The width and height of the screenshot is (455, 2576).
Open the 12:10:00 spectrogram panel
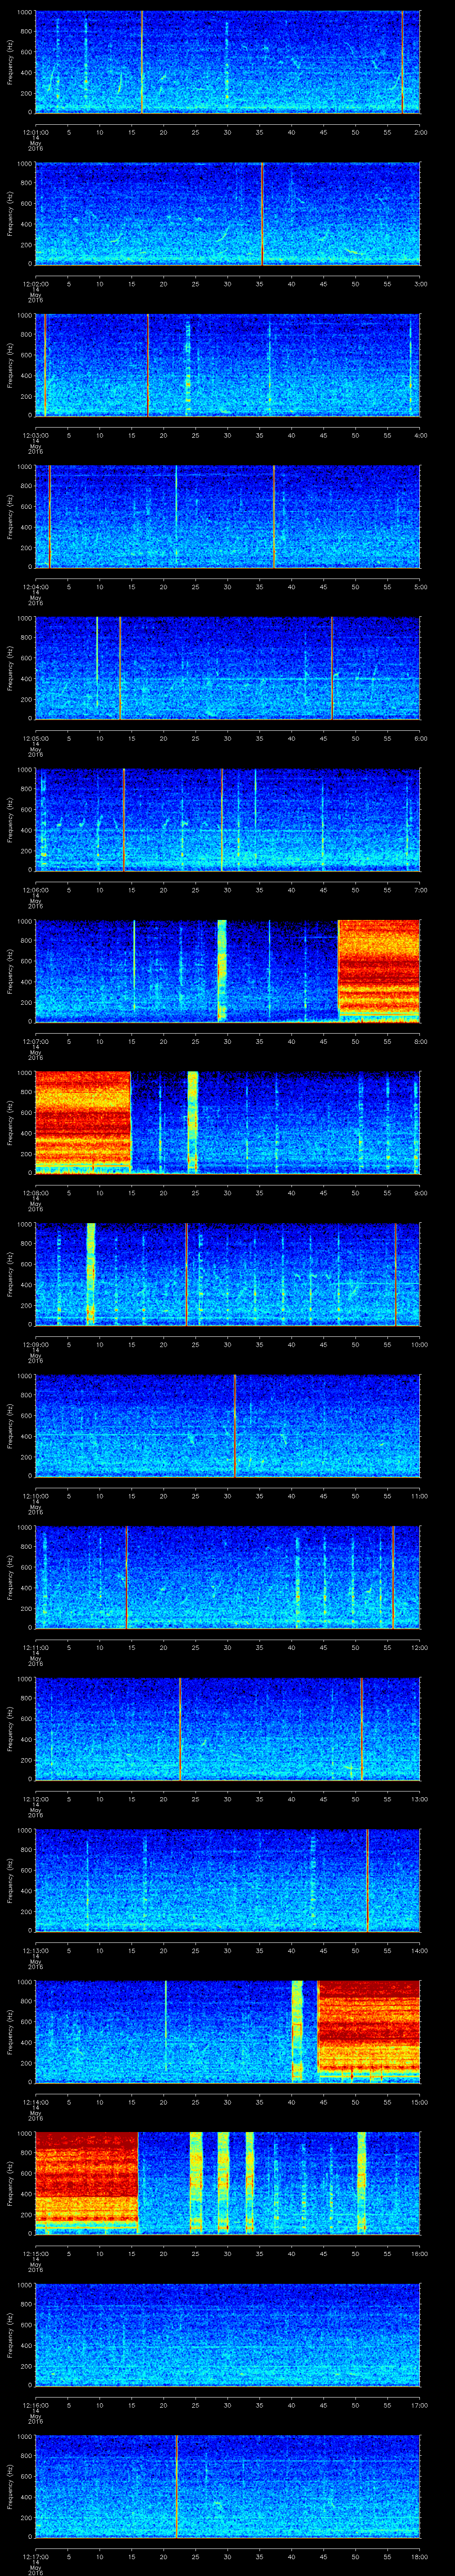(x=227, y=1426)
